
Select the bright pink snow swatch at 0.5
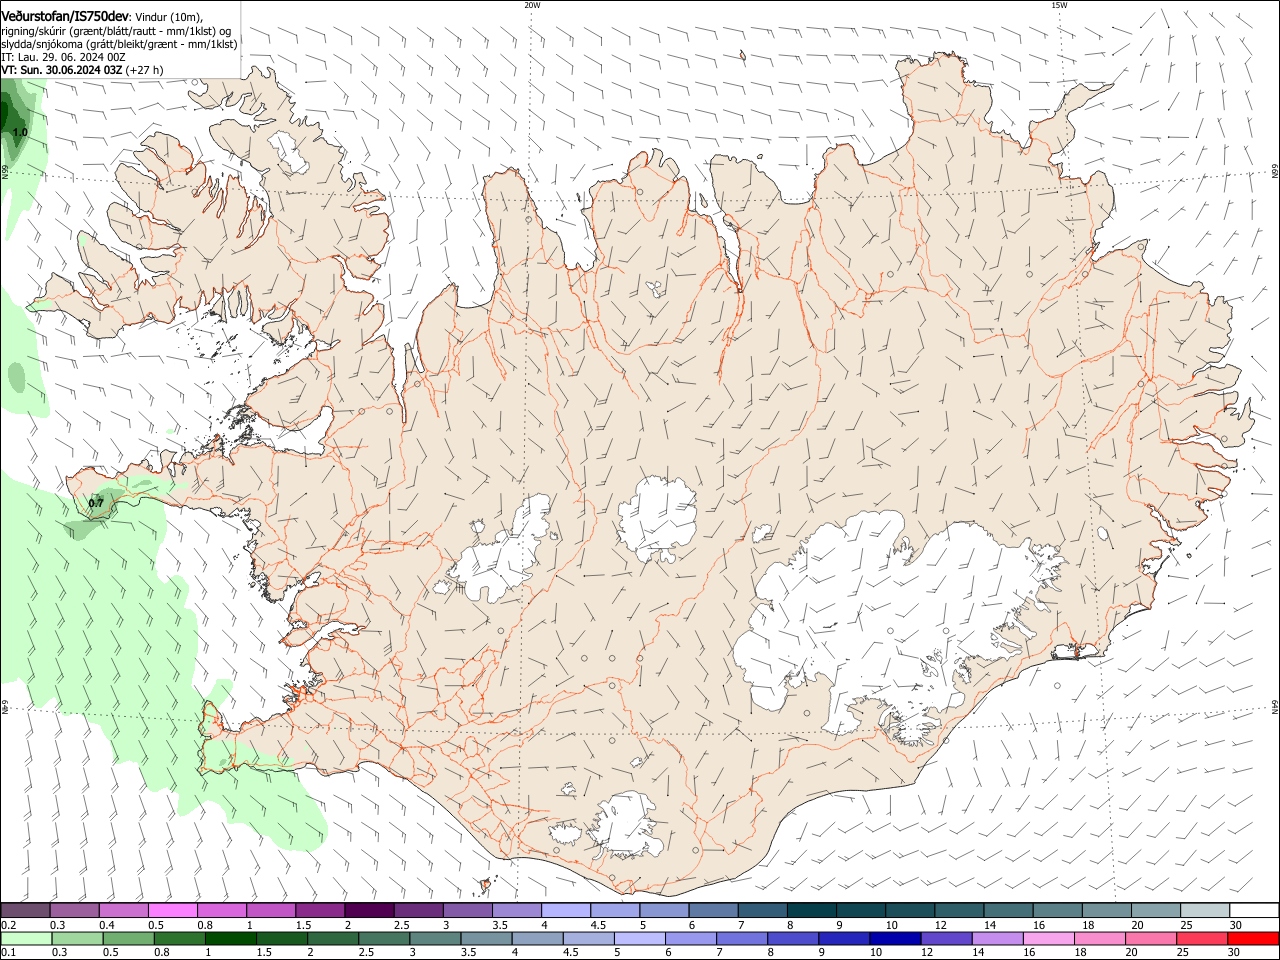click(x=172, y=911)
